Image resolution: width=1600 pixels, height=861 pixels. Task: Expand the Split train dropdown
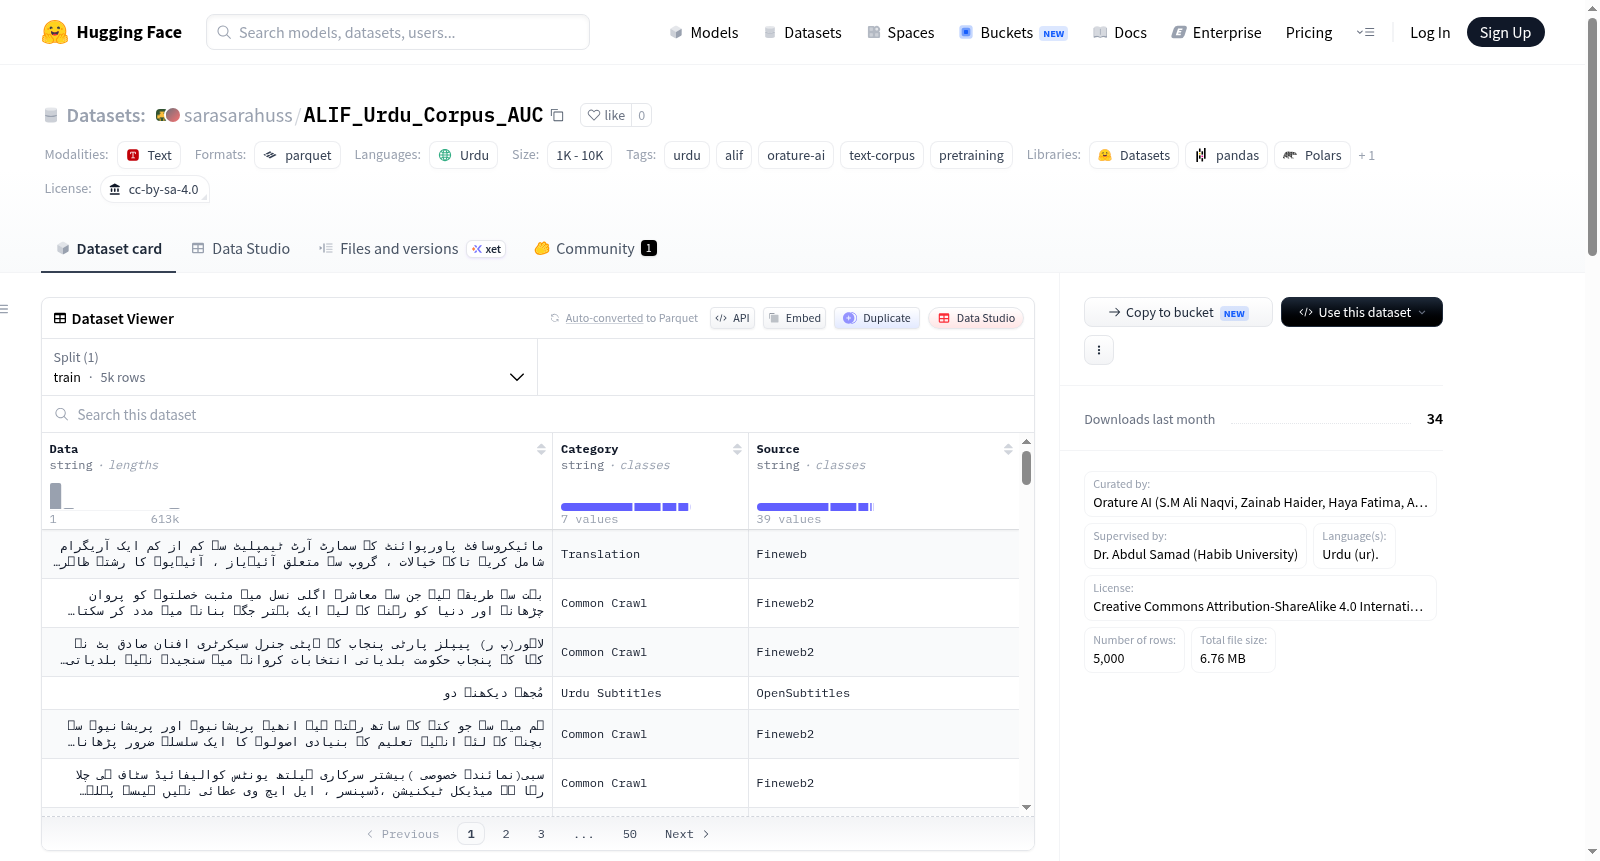290,367
